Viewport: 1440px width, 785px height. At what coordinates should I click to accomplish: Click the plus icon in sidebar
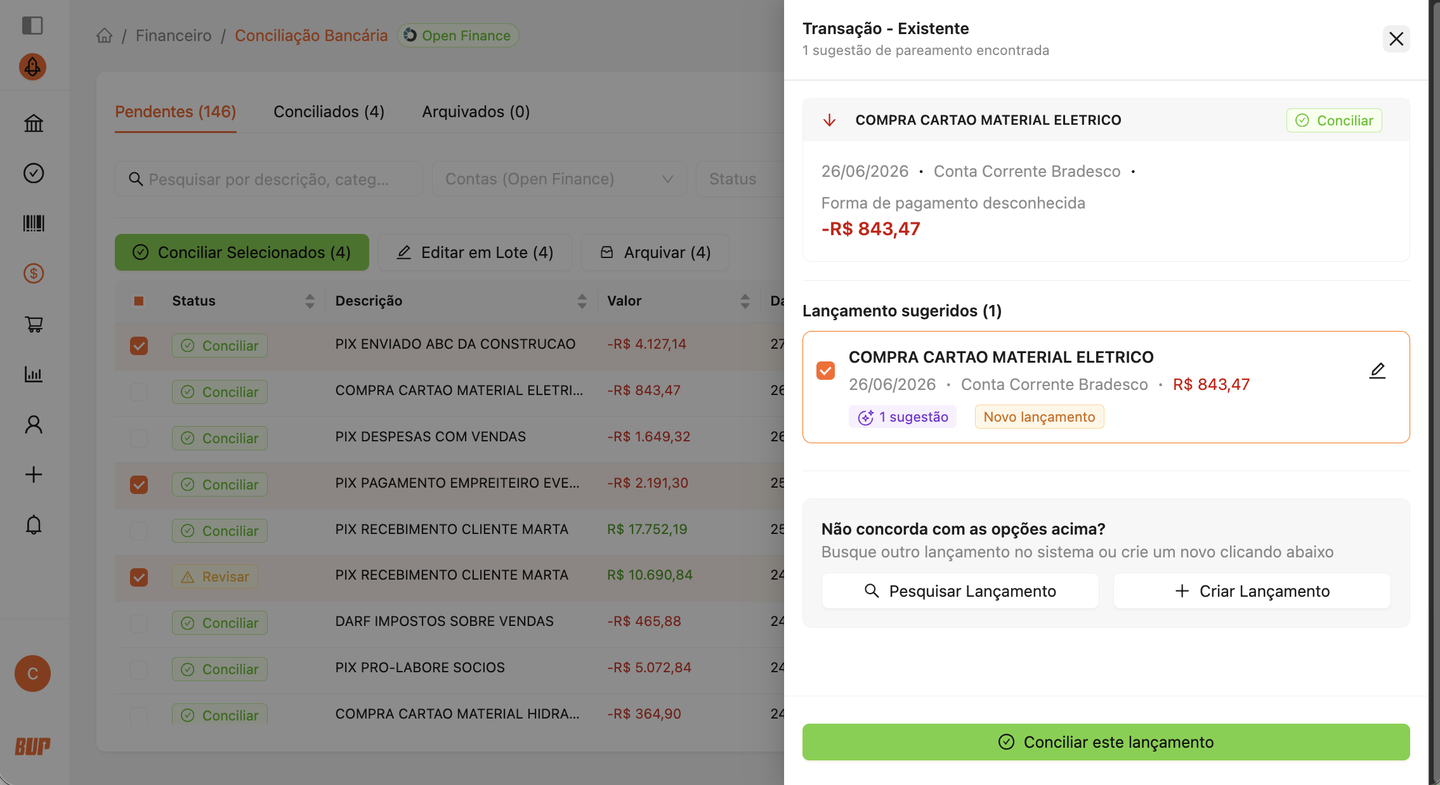(x=34, y=474)
